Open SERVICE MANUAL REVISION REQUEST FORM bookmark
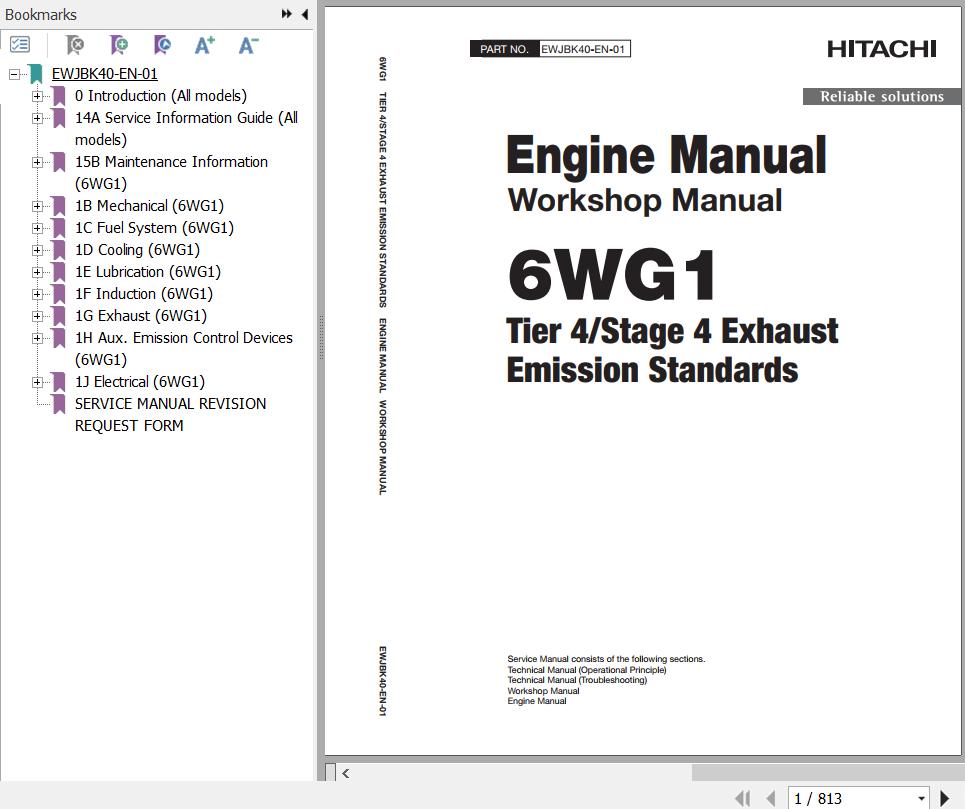 click(x=170, y=415)
